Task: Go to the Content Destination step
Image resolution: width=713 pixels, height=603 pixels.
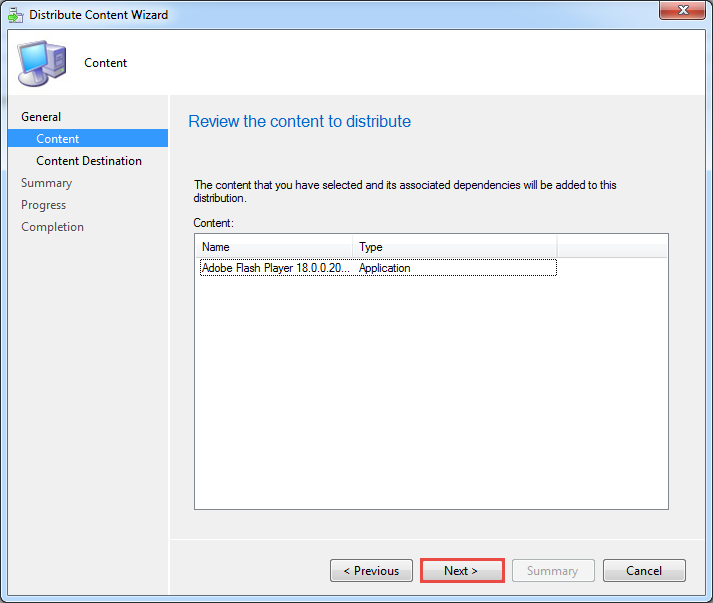Action: click(89, 161)
